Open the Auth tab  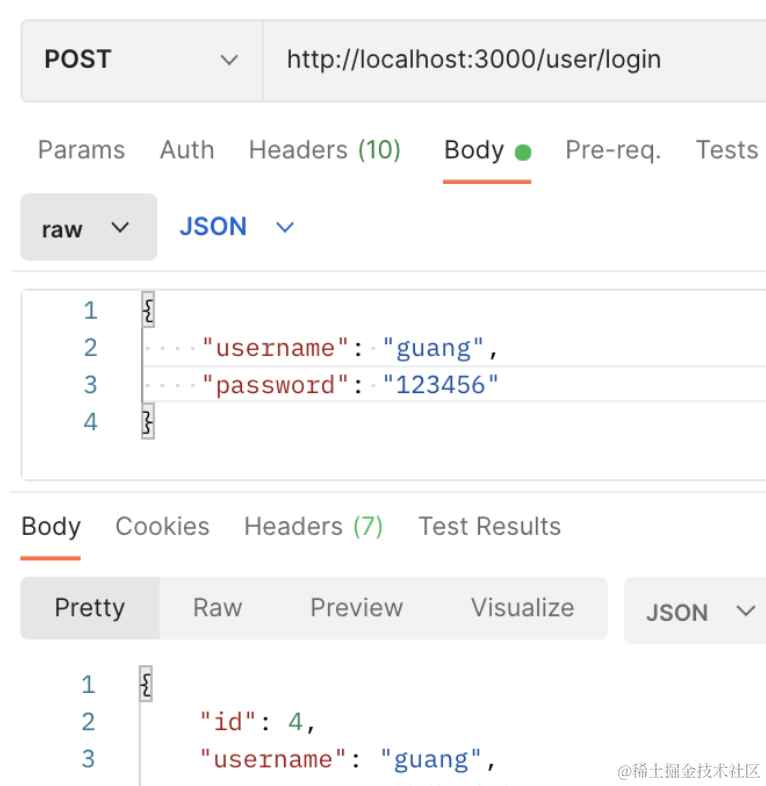click(x=187, y=150)
